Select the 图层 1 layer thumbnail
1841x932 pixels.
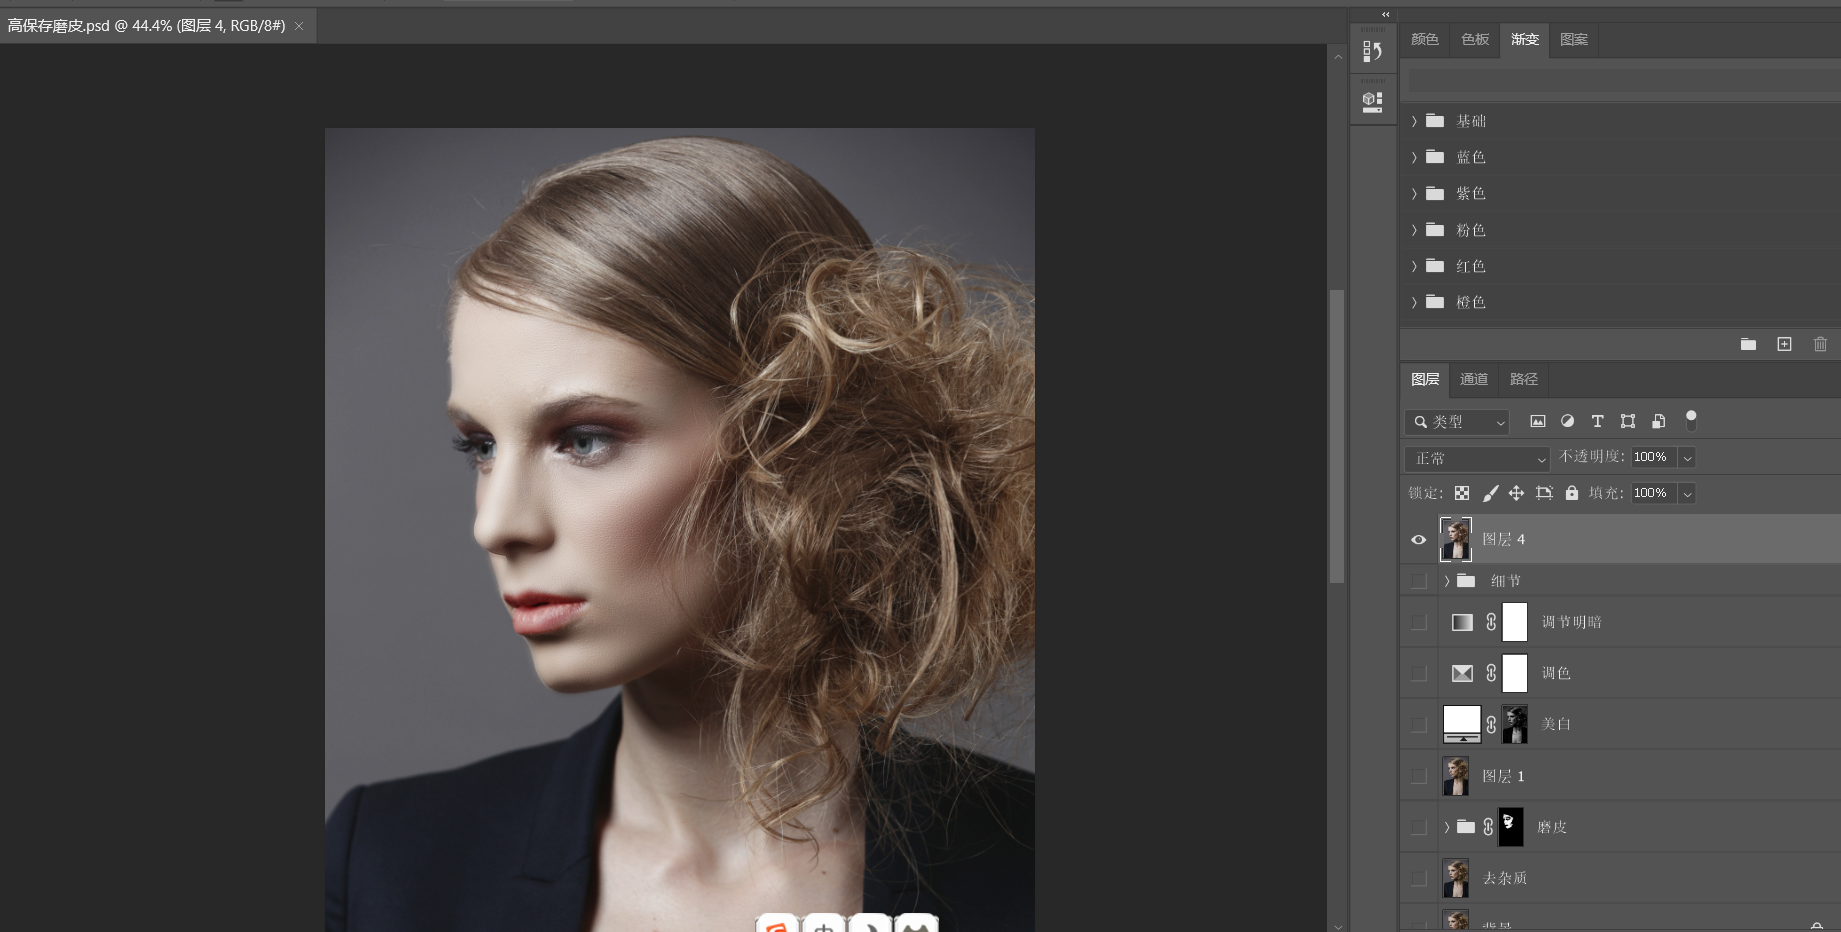(x=1456, y=776)
